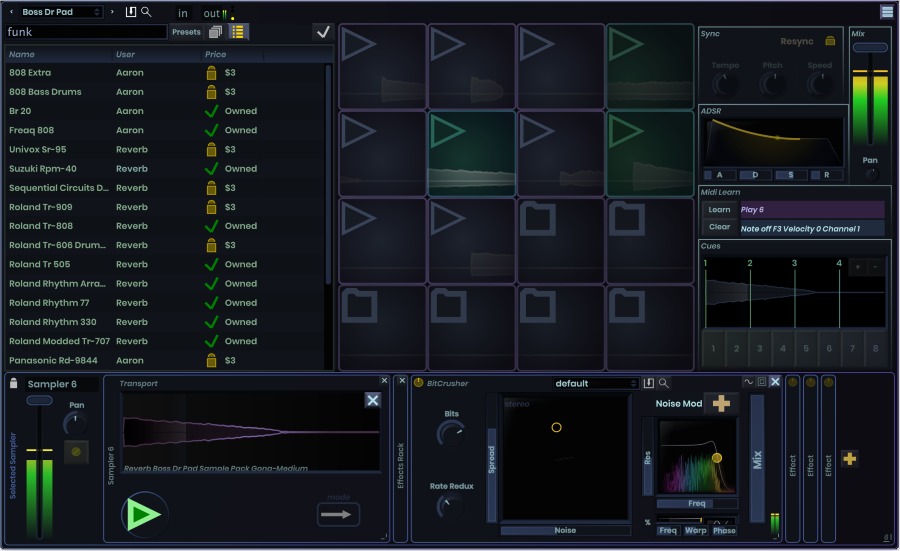Image resolution: width=900 pixels, height=551 pixels.
Task: Go to next preset with right arrow
Action: coord(112,12)
